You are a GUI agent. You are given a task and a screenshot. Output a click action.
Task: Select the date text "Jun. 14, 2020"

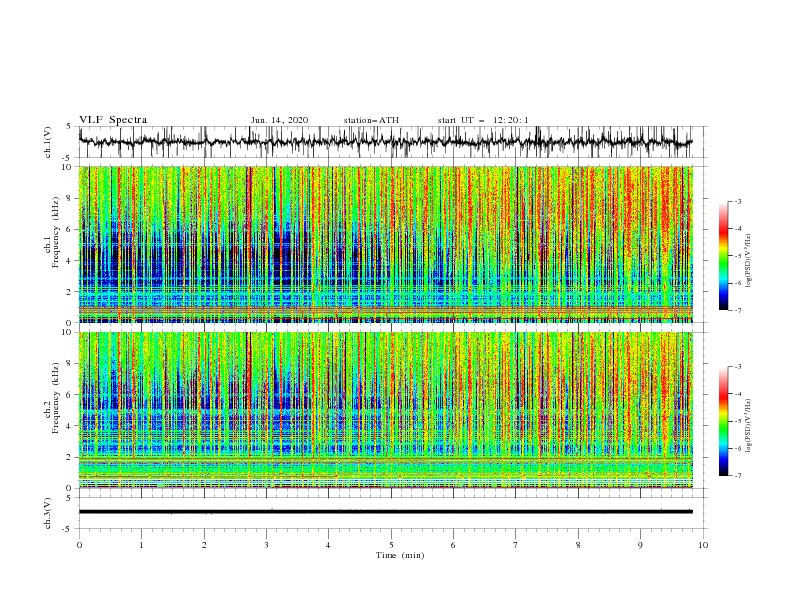click(279, 120)
